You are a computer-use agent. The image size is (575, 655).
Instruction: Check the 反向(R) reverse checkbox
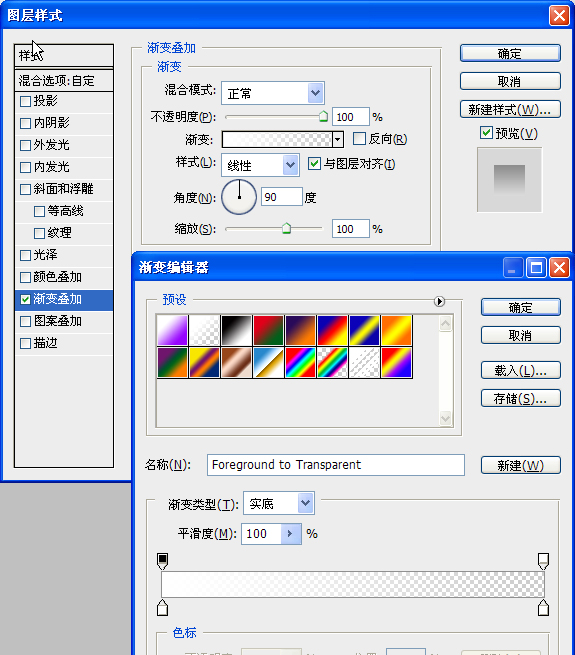click(x=359, y=139)
